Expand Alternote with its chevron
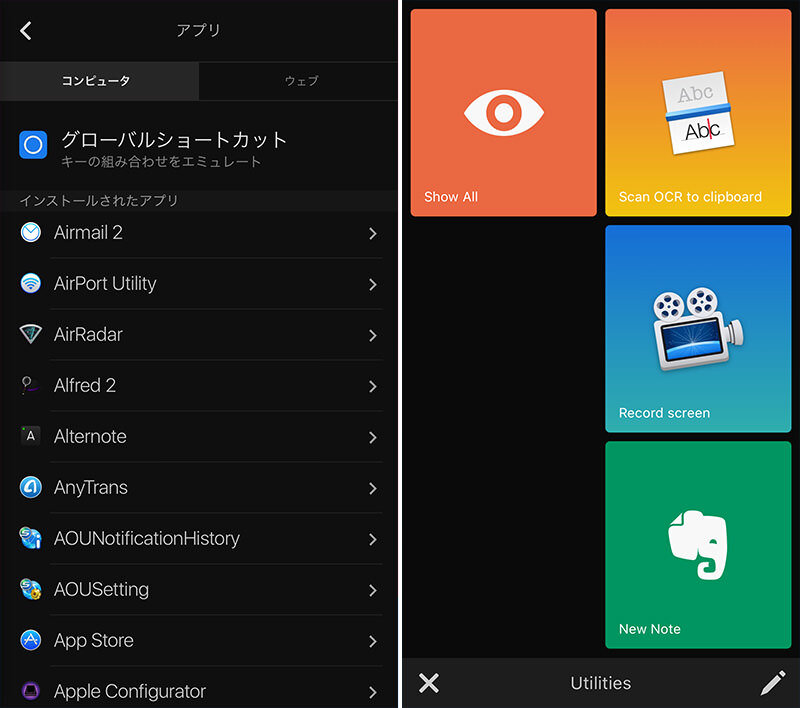 (x=373, y=438)
